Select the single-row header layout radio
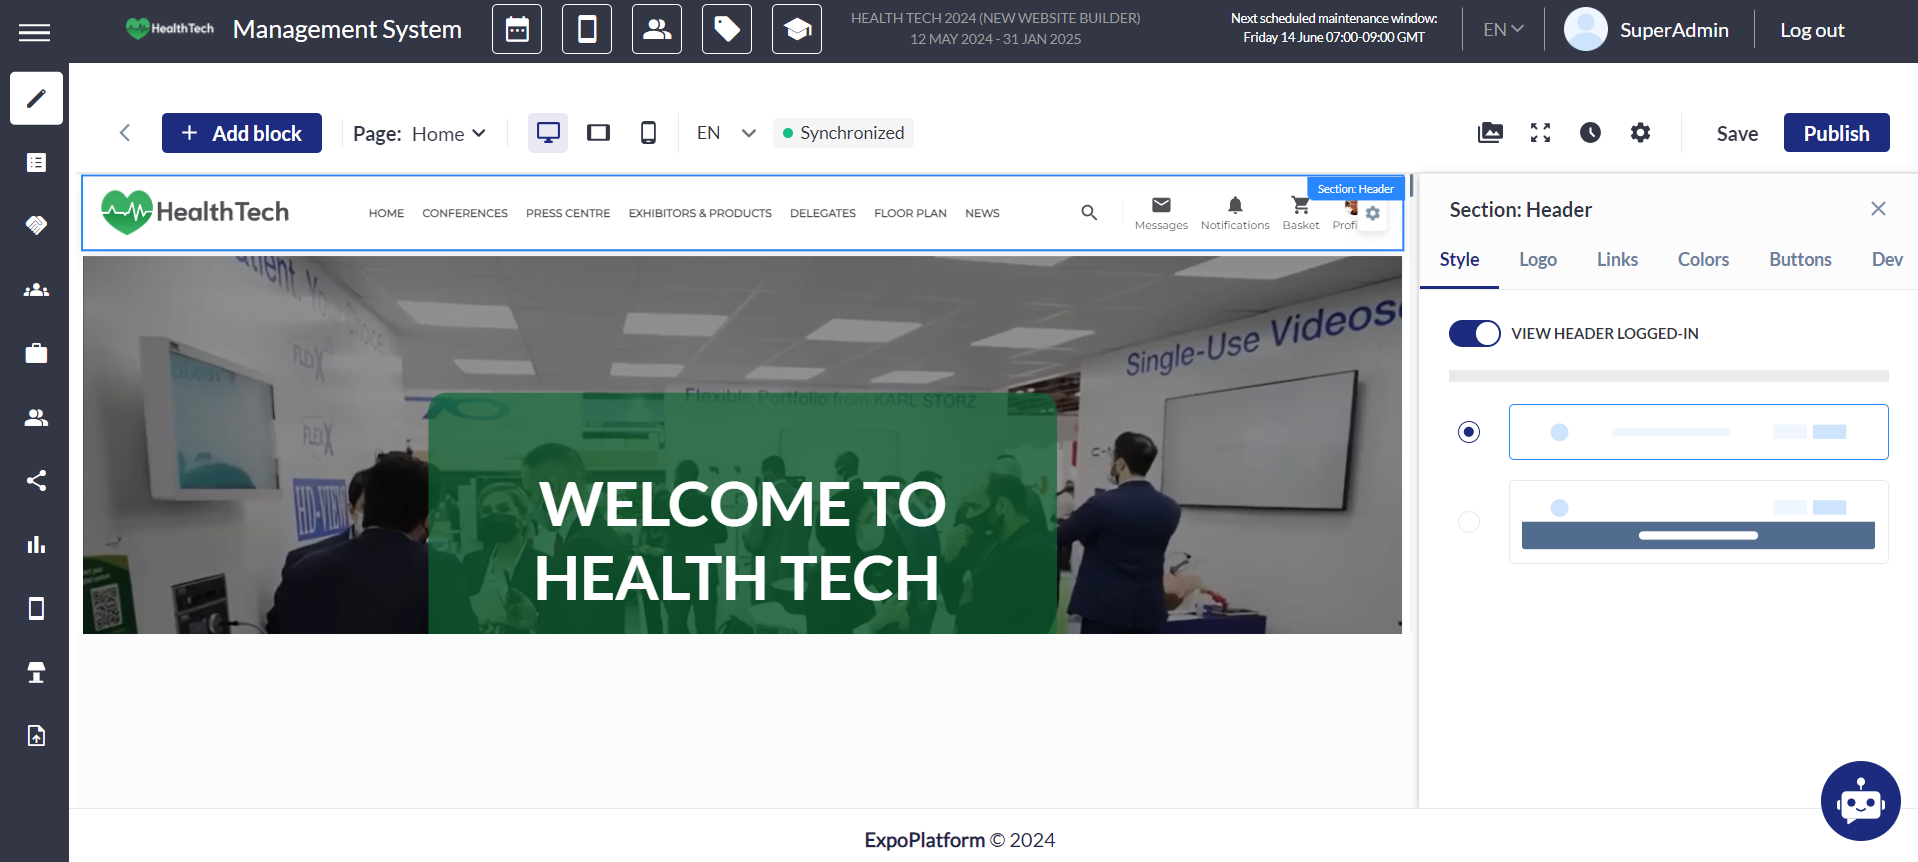 click(x=1469, y=432)
